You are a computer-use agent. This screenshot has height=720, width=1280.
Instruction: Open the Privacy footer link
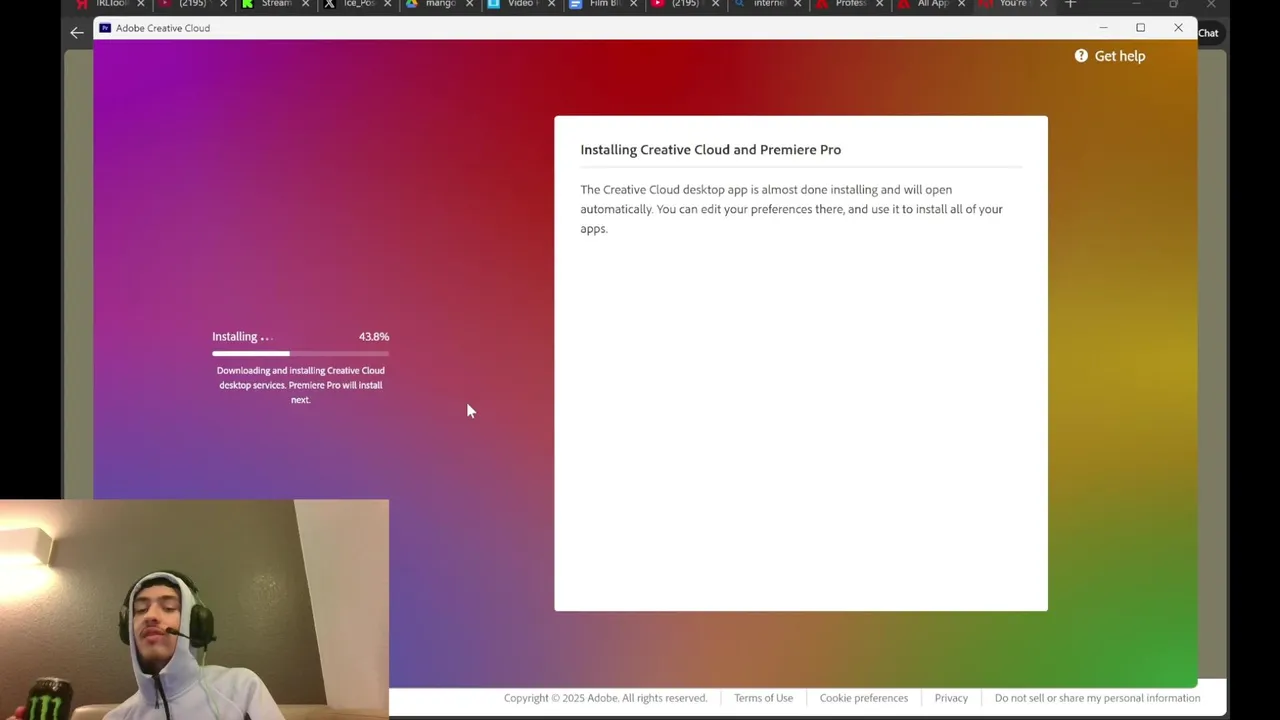951,698
